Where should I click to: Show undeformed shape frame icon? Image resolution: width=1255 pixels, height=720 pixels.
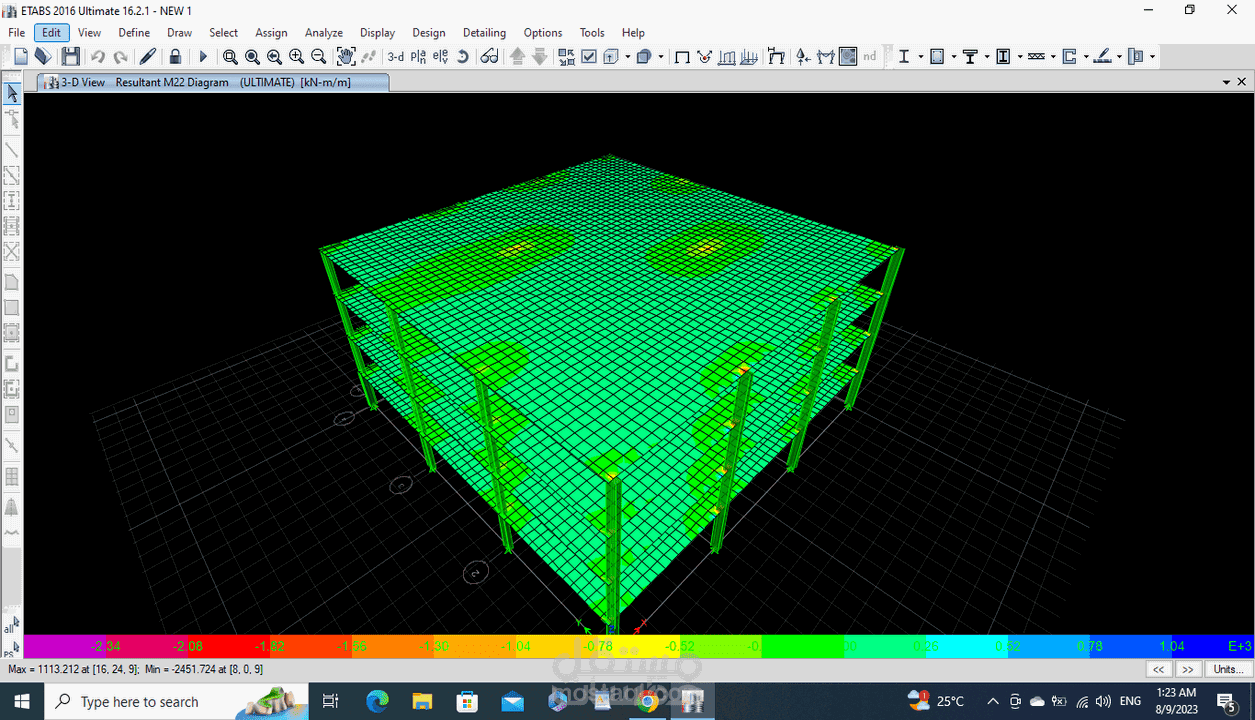682,57
